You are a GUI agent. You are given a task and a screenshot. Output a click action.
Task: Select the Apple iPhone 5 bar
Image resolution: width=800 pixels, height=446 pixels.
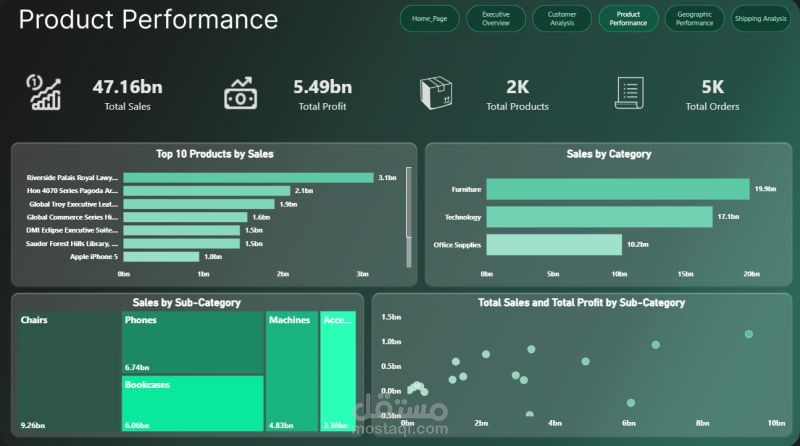[161, 257]
